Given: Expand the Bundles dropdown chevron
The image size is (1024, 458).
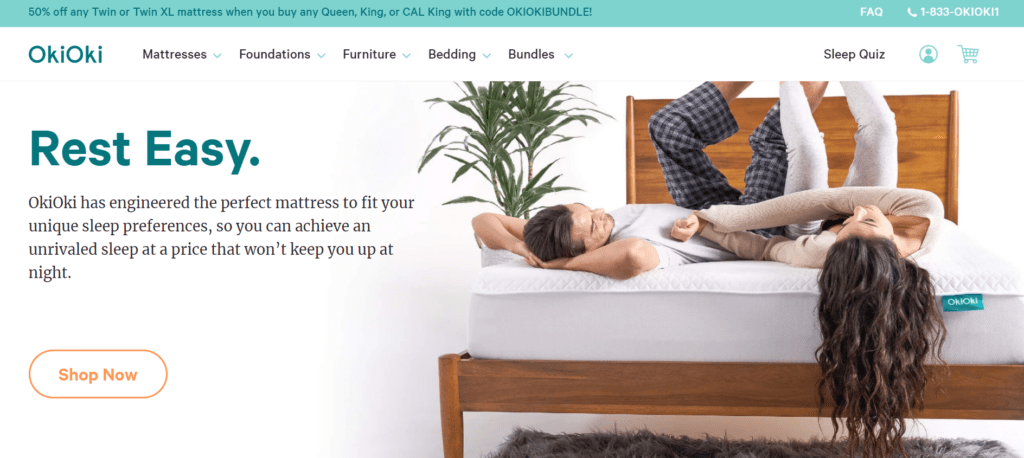Looking at the screenshot, I should point(568,56).
